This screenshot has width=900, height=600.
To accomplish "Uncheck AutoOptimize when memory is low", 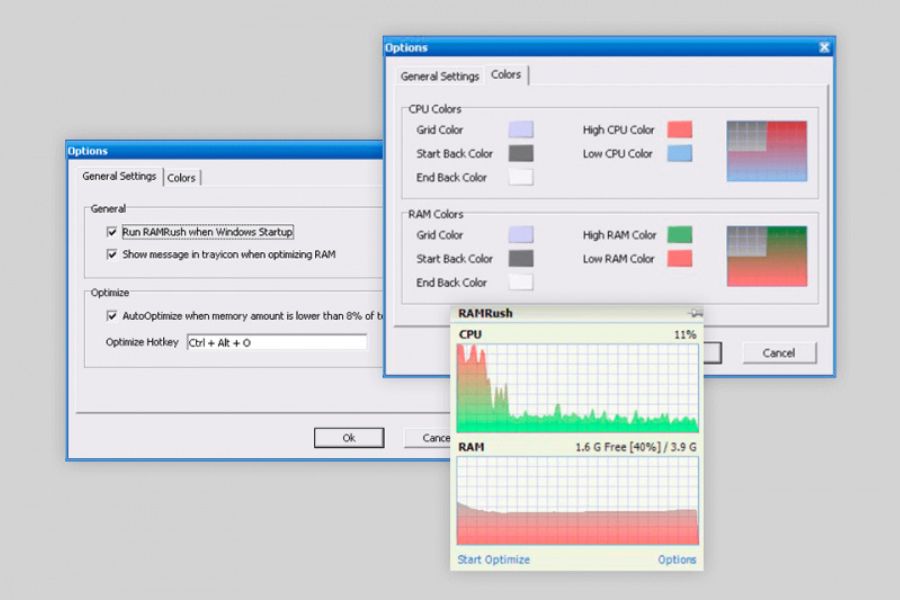I will [x=112, y=315].
